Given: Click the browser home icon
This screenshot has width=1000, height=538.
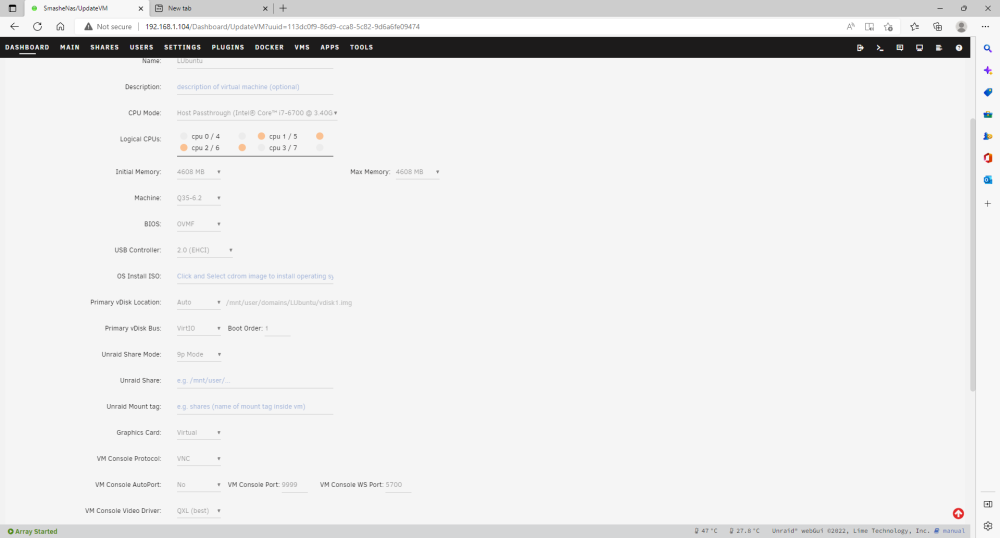Looking at the screenshot, I should [60, 27].
